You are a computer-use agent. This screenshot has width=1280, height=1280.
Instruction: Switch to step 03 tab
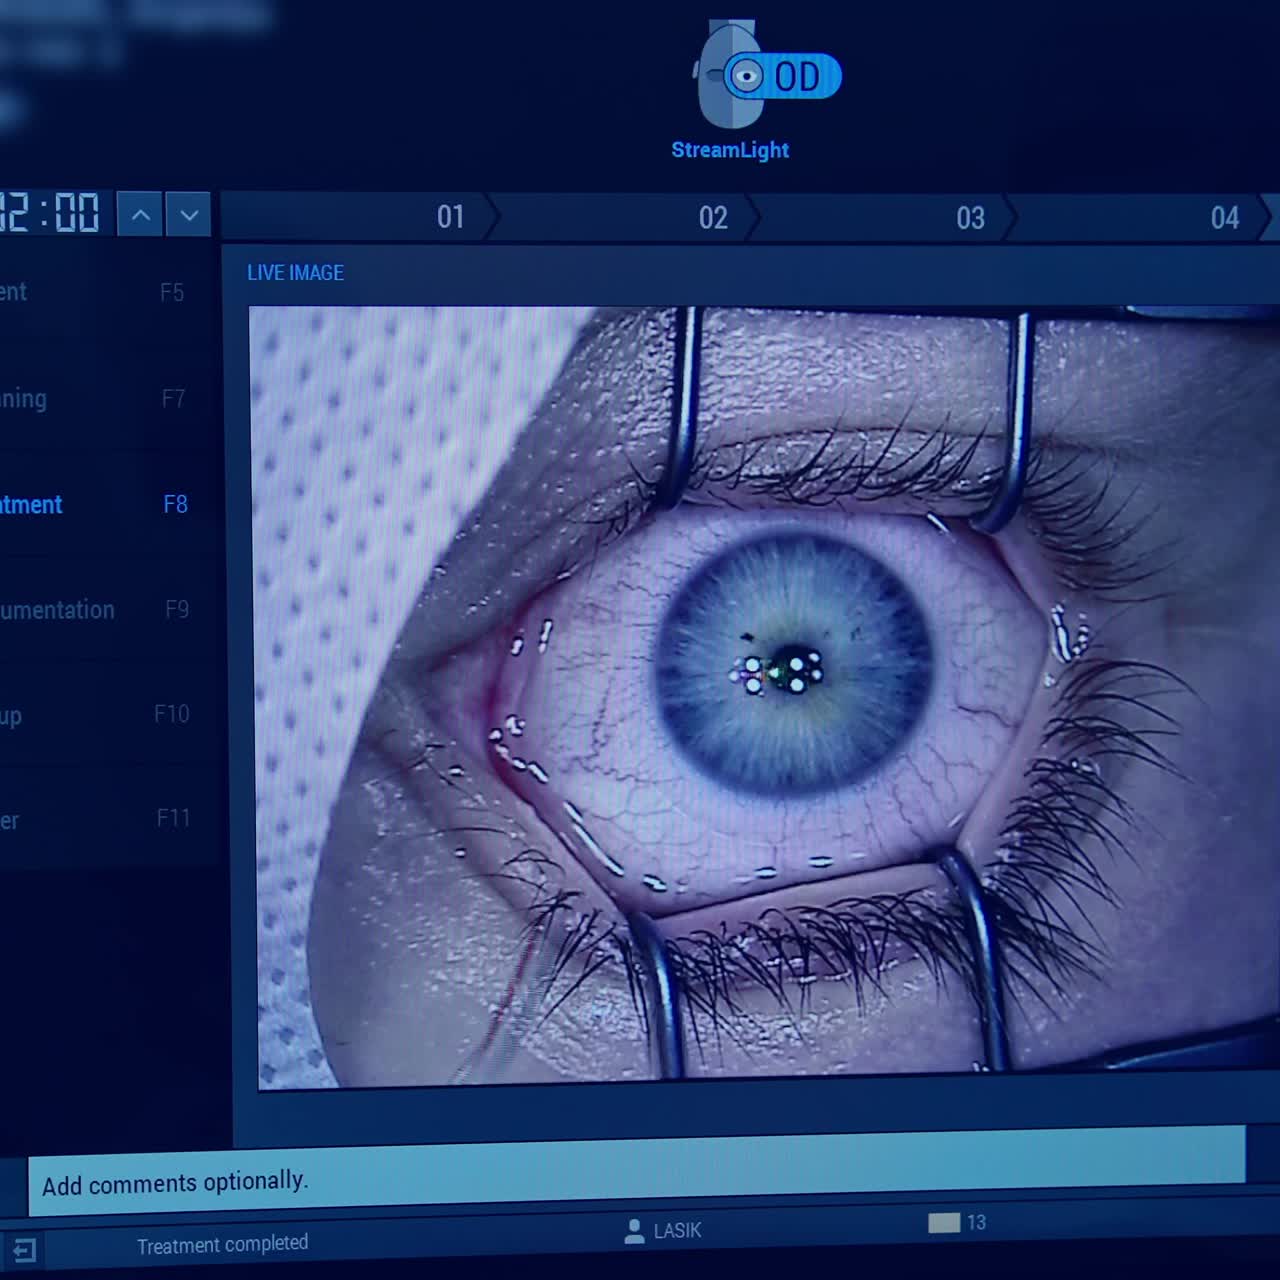pos(968,217)
